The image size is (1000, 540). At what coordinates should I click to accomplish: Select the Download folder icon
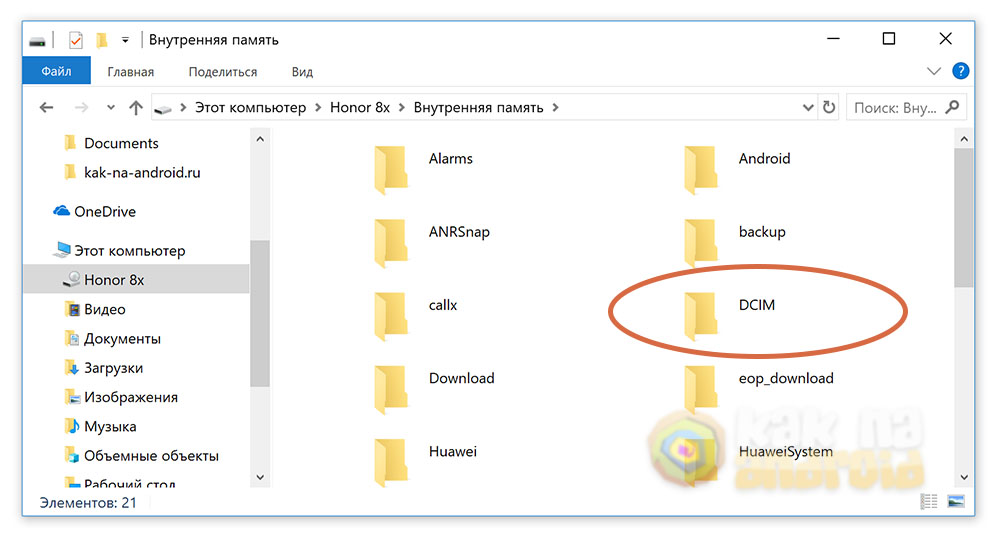[391, 390]
